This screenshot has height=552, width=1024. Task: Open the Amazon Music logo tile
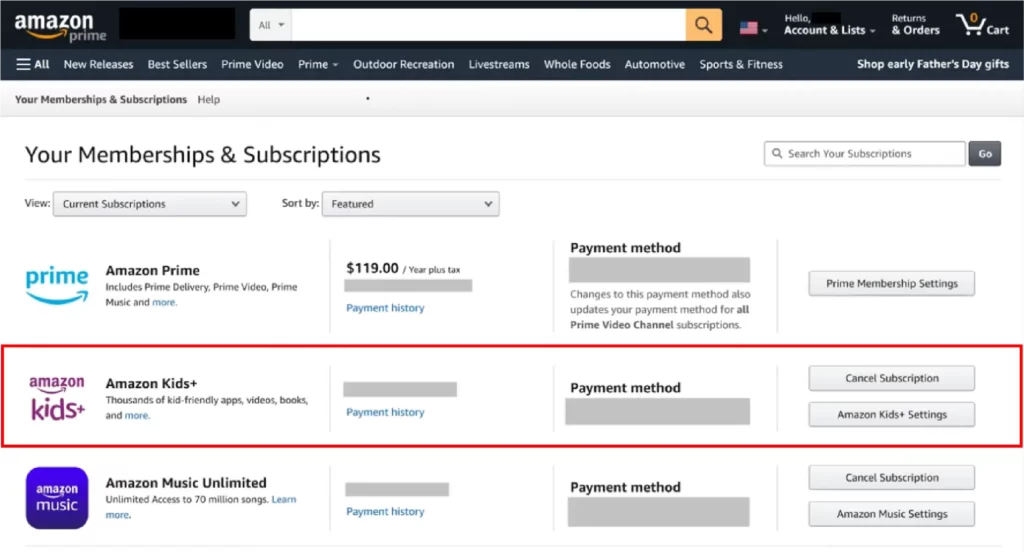[57, 498]
